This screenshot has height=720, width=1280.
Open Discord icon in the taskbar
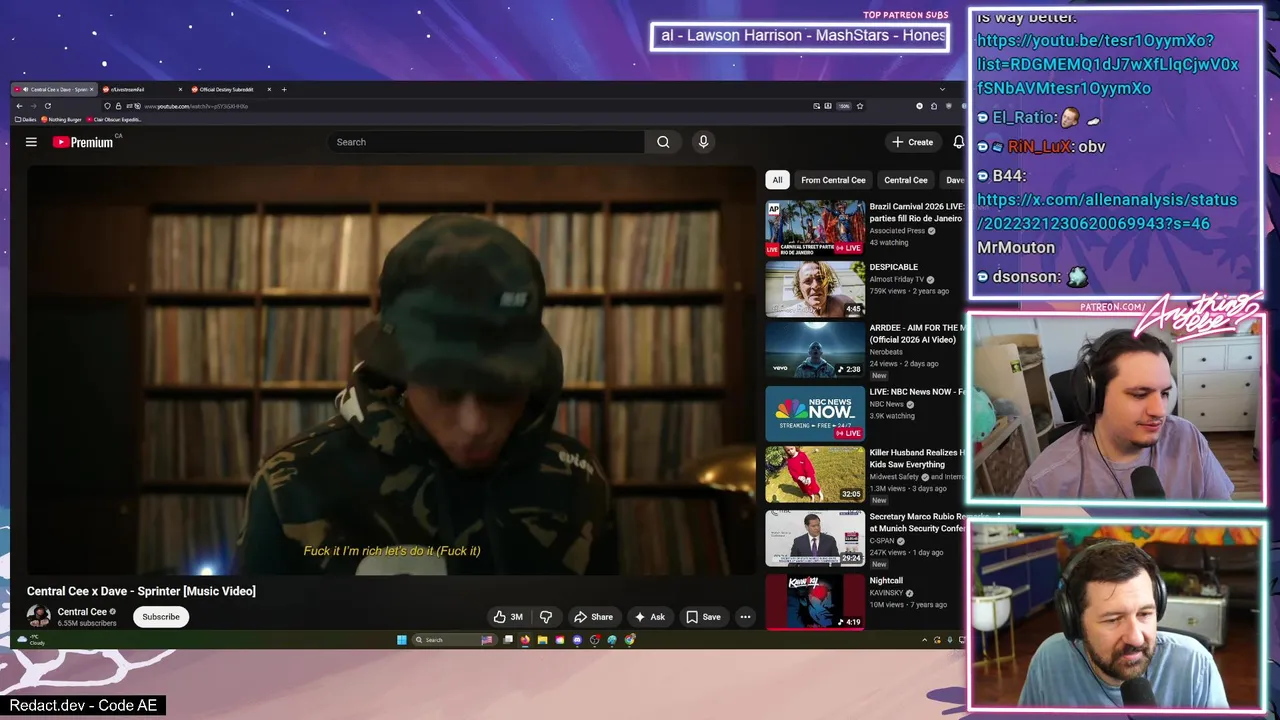[x=577, y=640]
